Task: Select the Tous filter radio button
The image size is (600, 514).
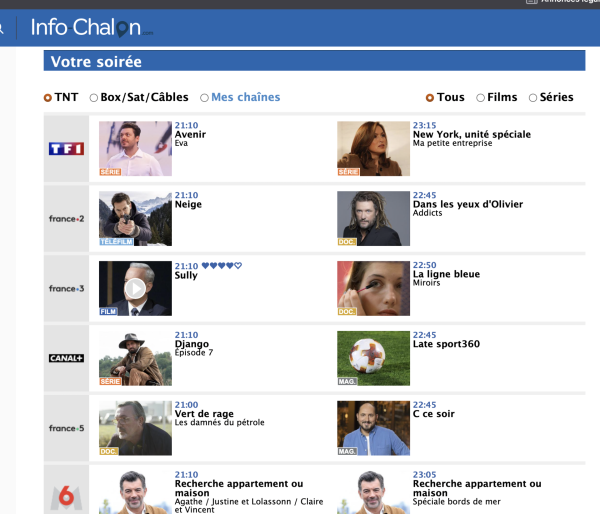Action: (430, 98)
